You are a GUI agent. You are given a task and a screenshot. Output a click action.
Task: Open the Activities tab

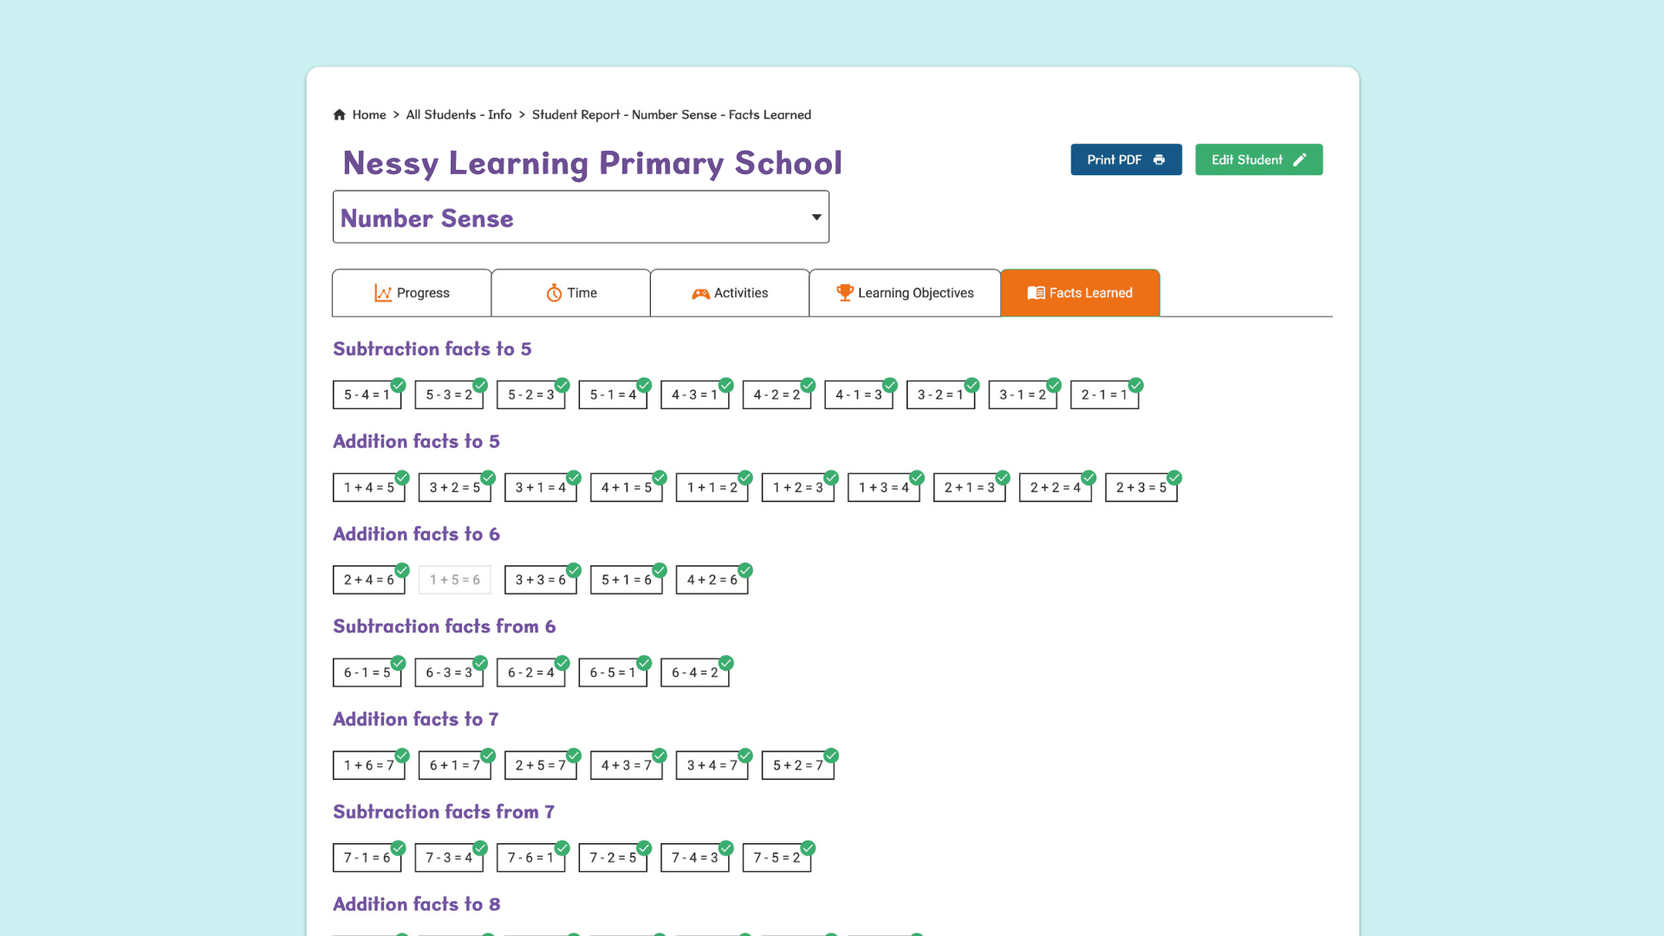click(730, 293)
